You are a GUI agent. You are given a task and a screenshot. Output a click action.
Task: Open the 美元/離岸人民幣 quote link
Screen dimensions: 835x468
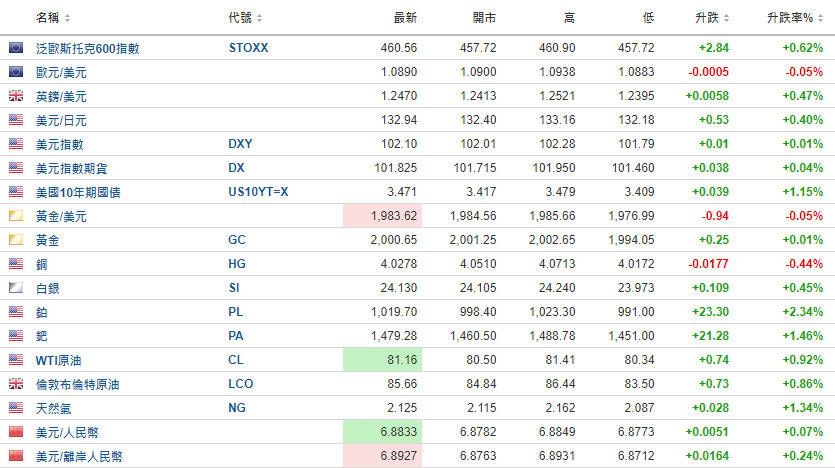pos(79,456)
